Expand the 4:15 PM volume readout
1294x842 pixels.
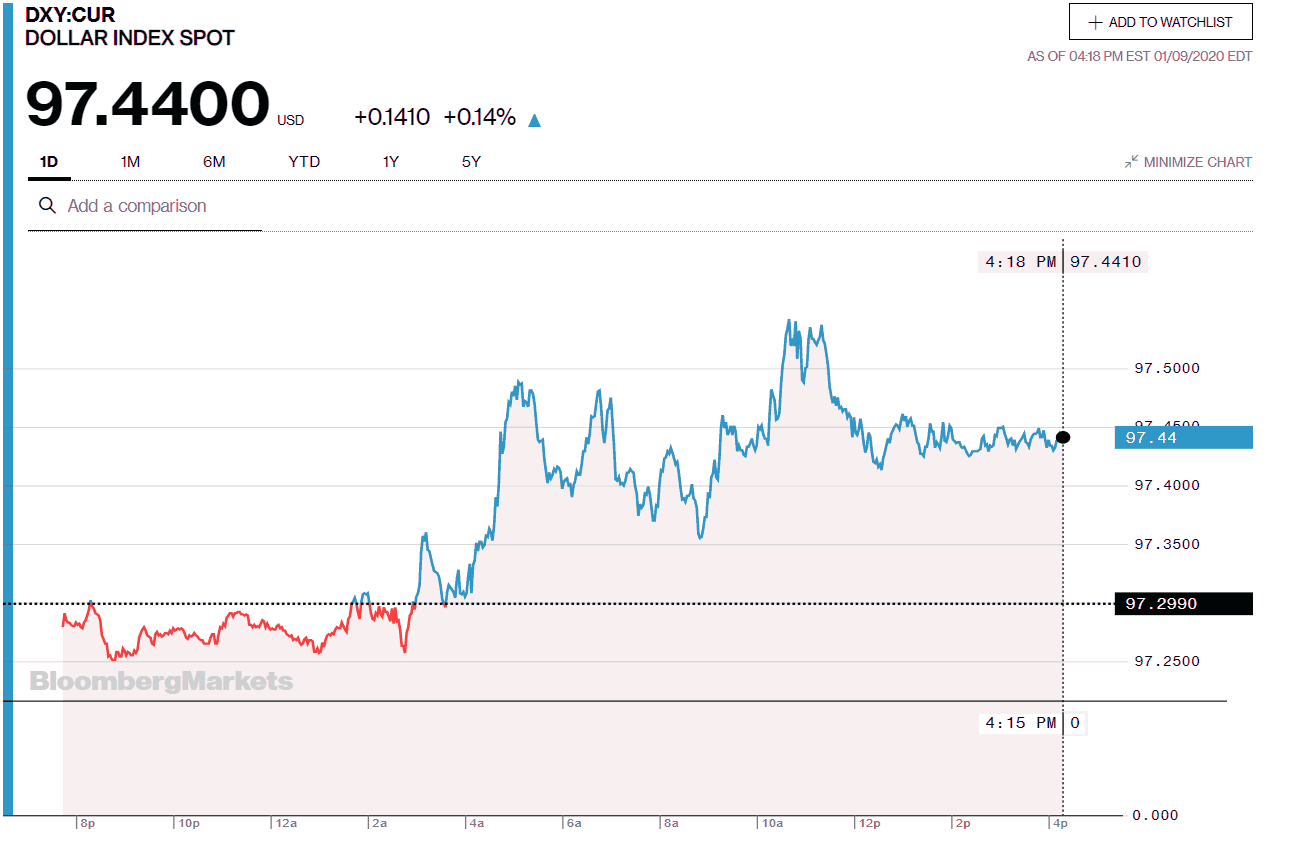click(x=1032, y=722)
